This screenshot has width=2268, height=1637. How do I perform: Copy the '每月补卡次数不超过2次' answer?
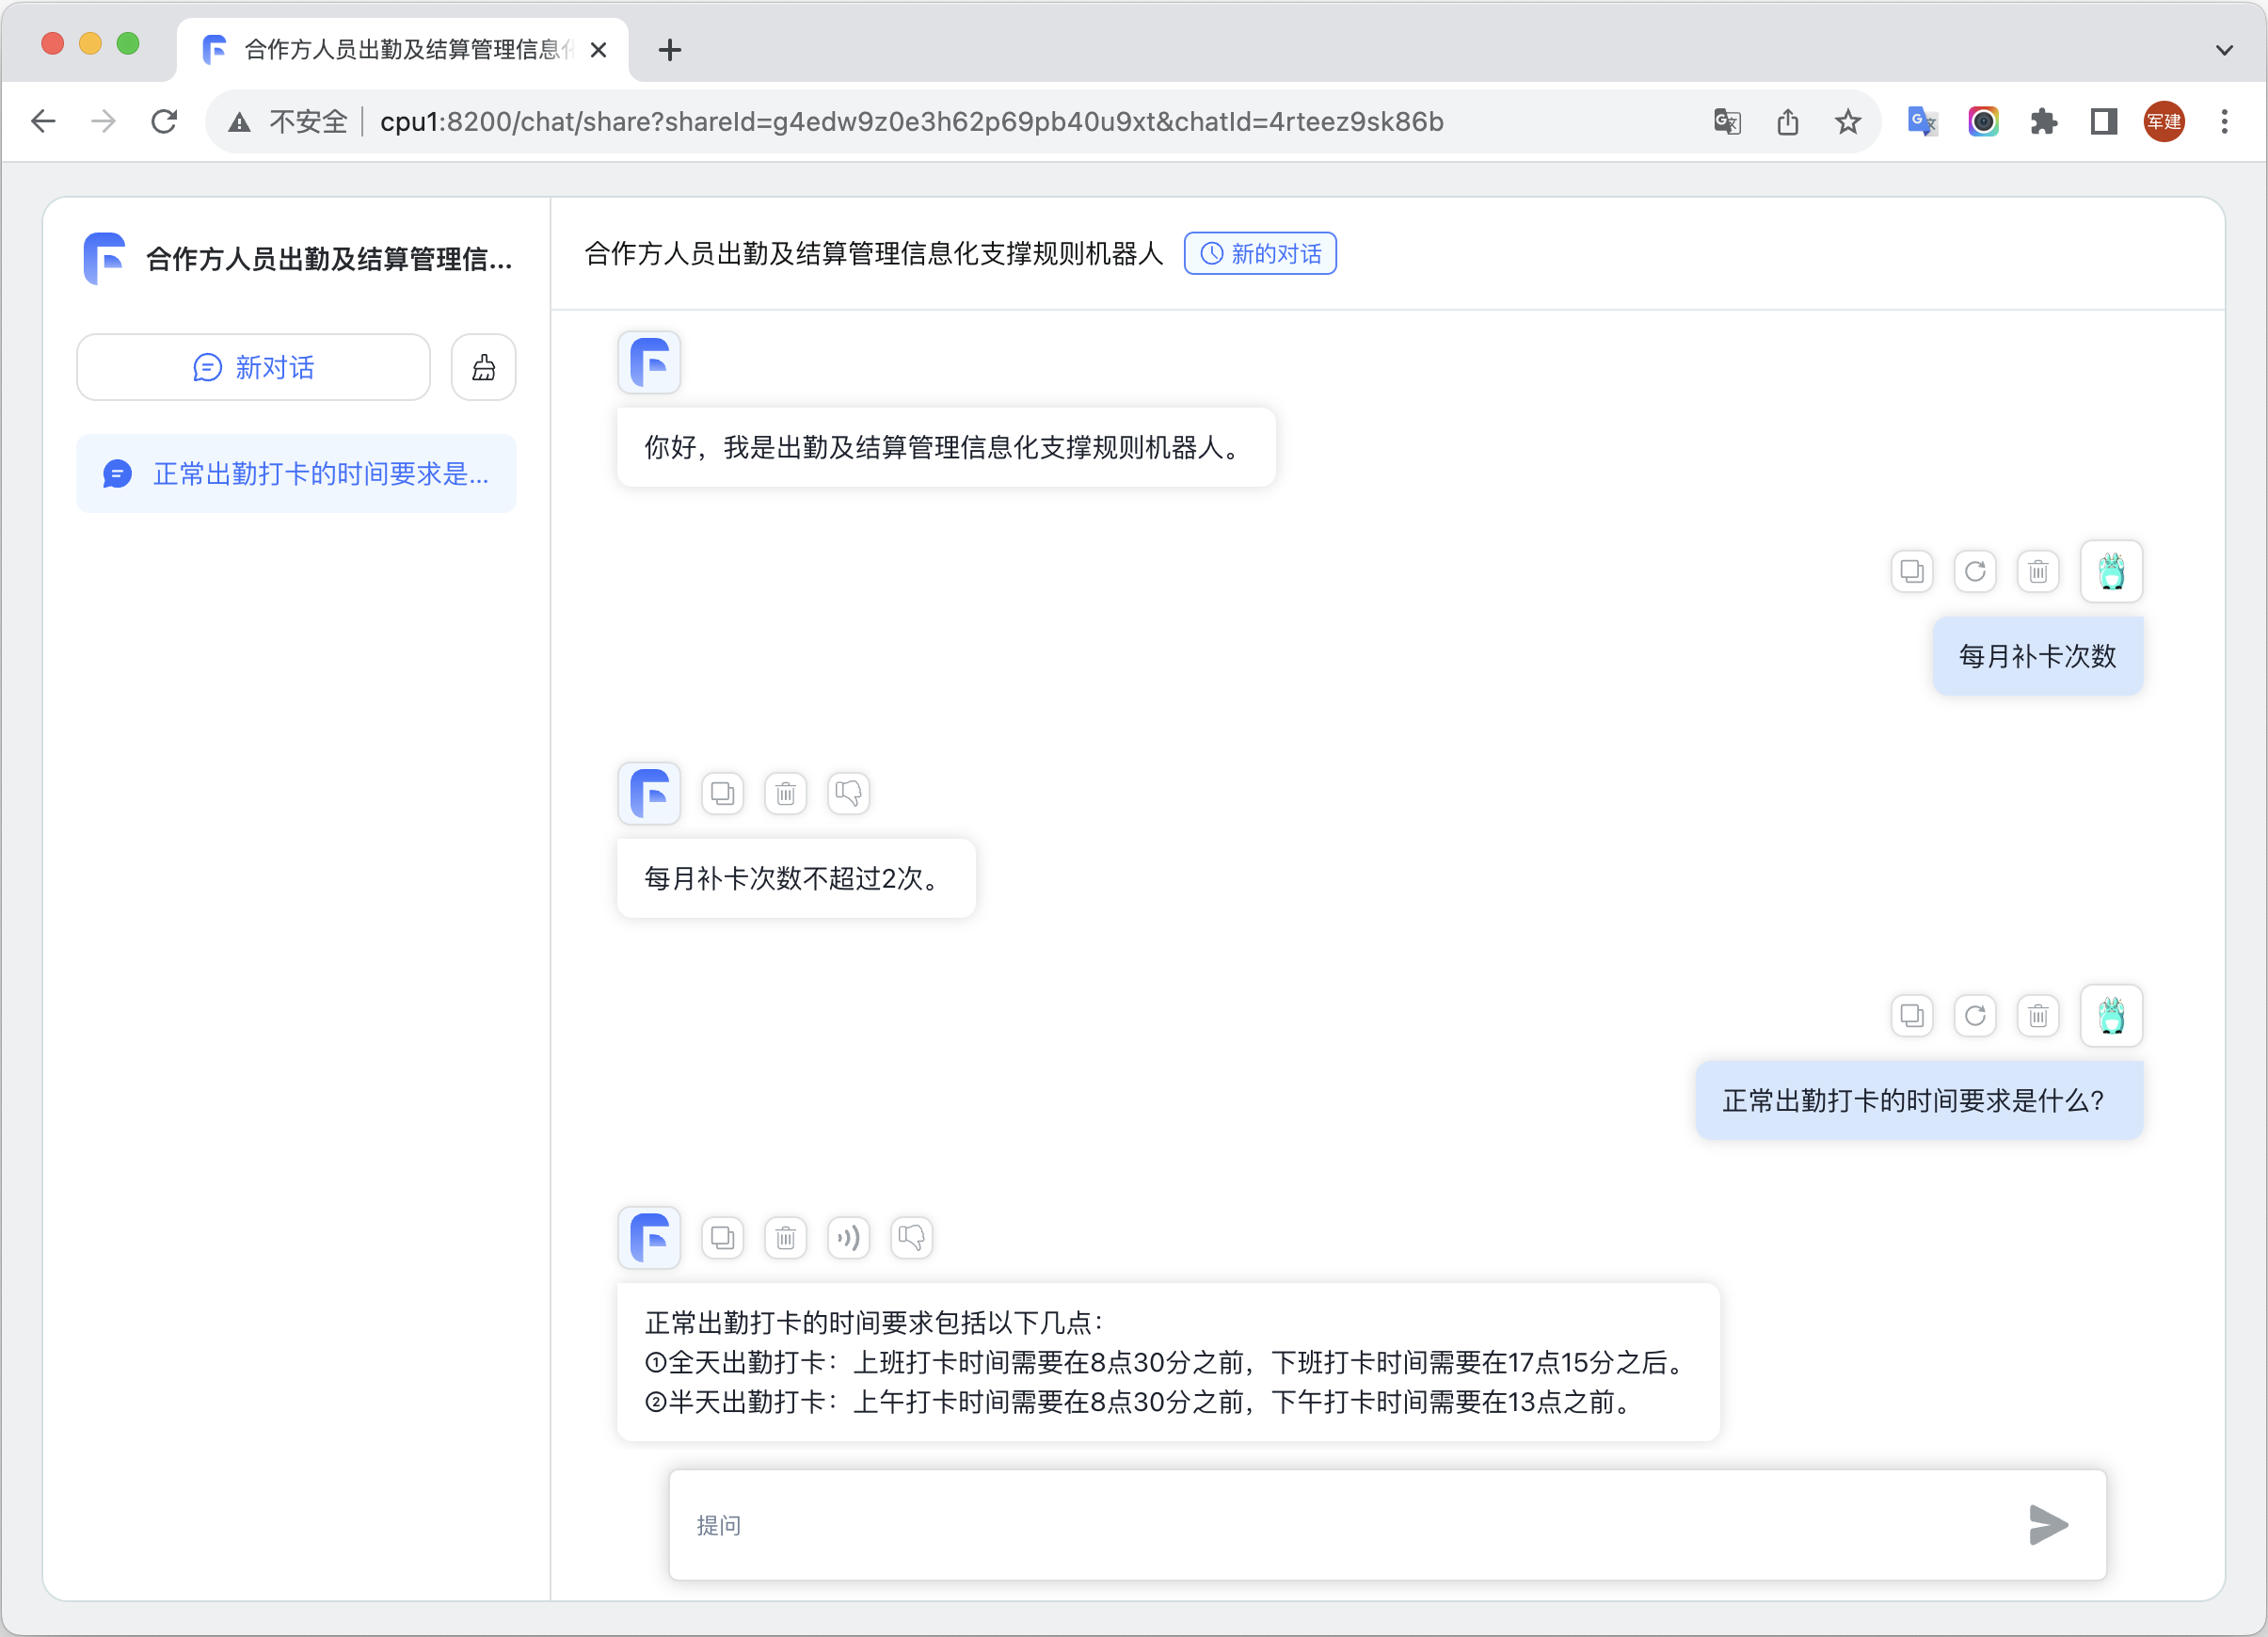[x=722, y=794]
